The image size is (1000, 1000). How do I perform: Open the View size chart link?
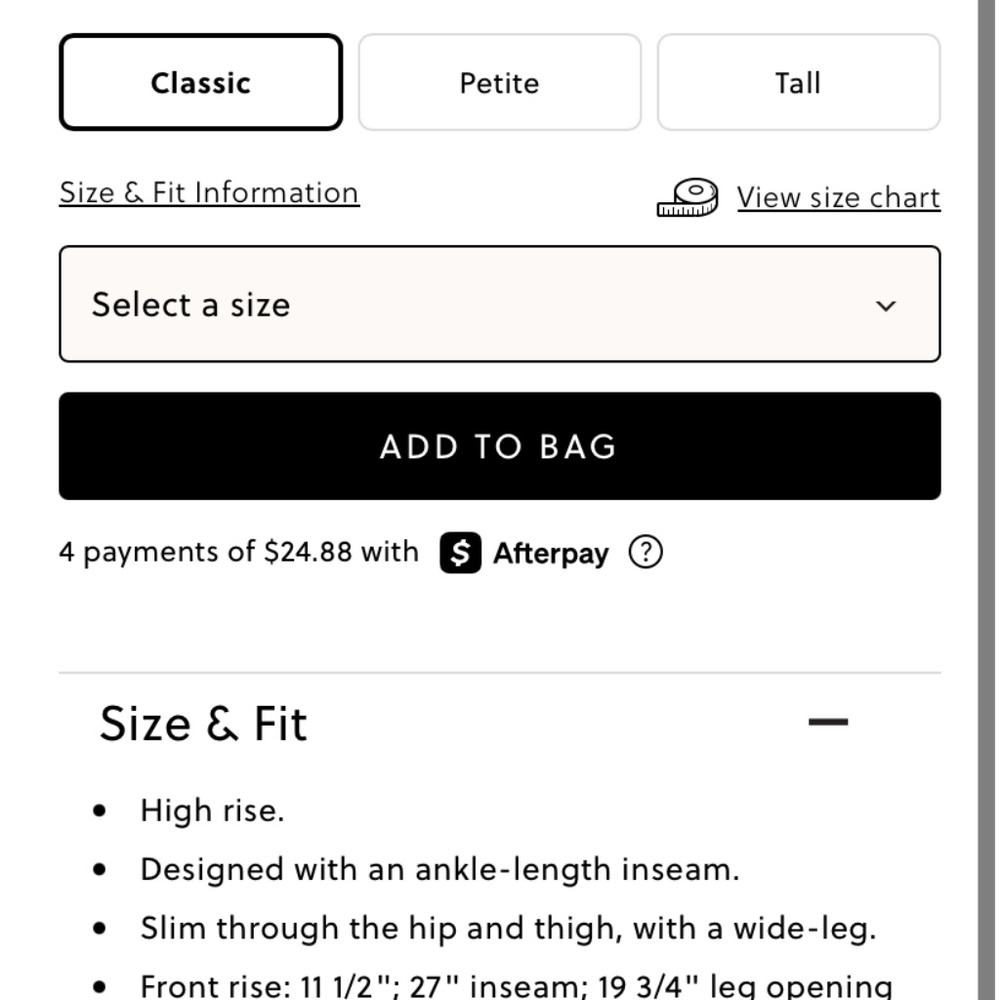click(x=839, y=198)
